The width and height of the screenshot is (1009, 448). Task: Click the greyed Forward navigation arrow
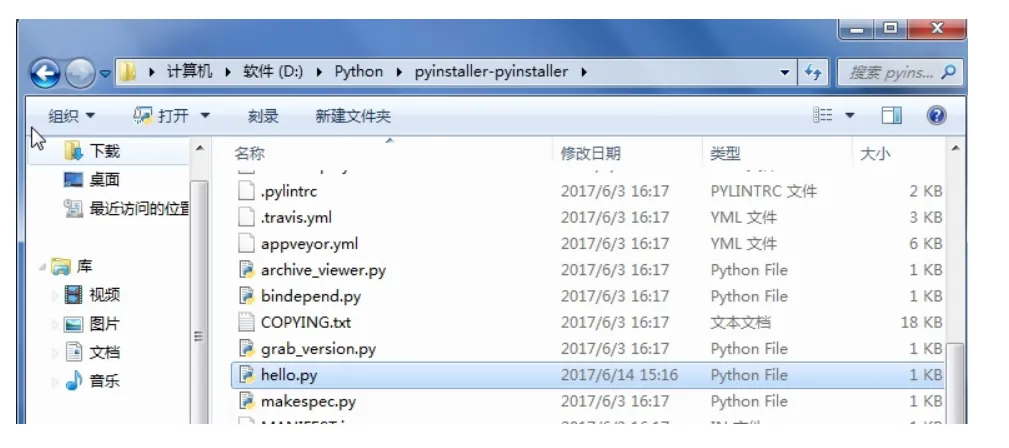pyautogui.click(x=79, y=73)
